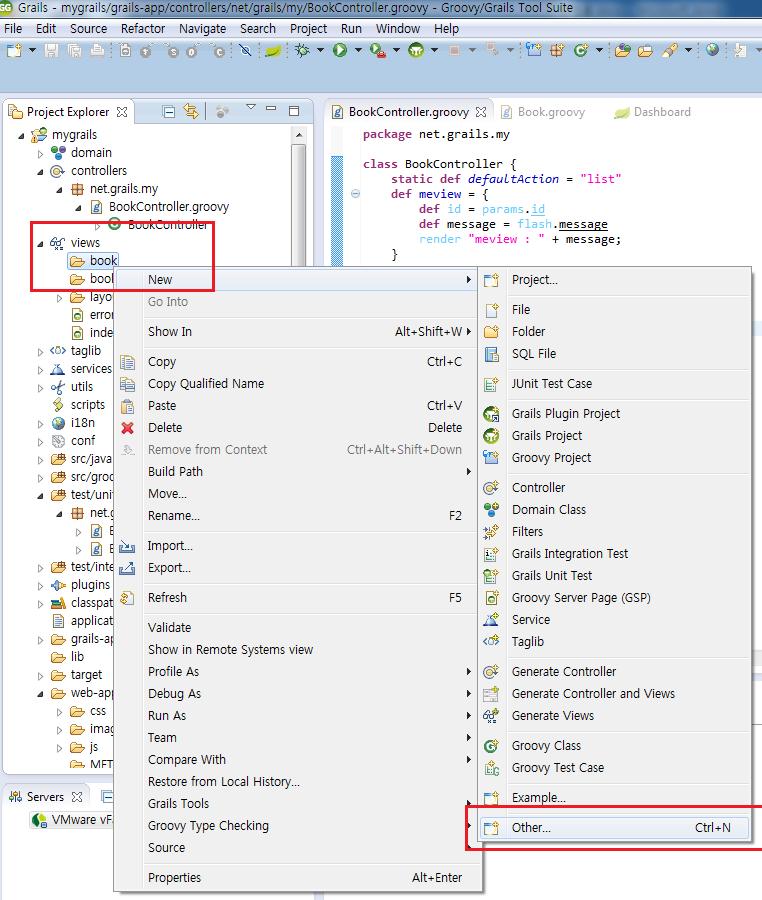Open the Navigate menu
Viewport: 762px width, 900px height.
[x=202, y=29]
